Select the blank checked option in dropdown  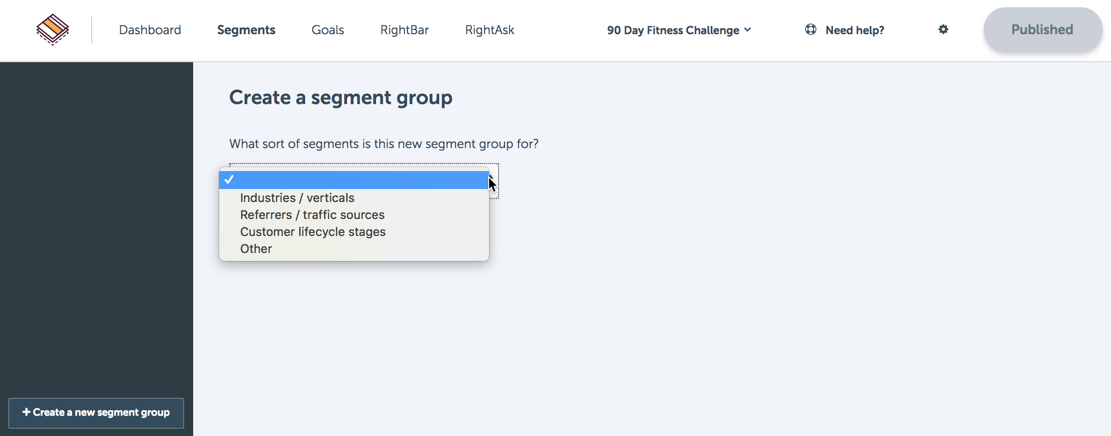354,180
